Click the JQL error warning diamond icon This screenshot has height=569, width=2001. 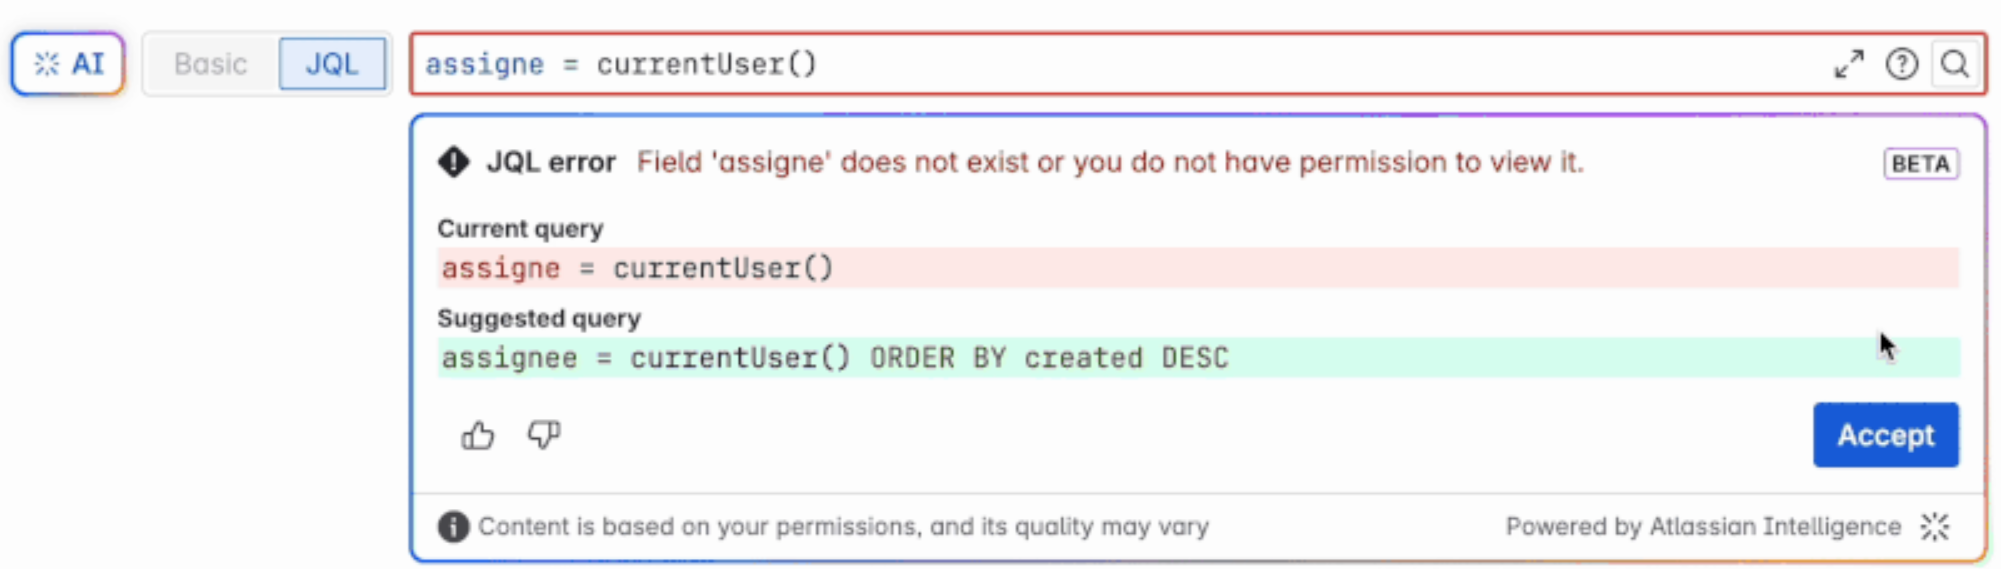click(454, 162)
